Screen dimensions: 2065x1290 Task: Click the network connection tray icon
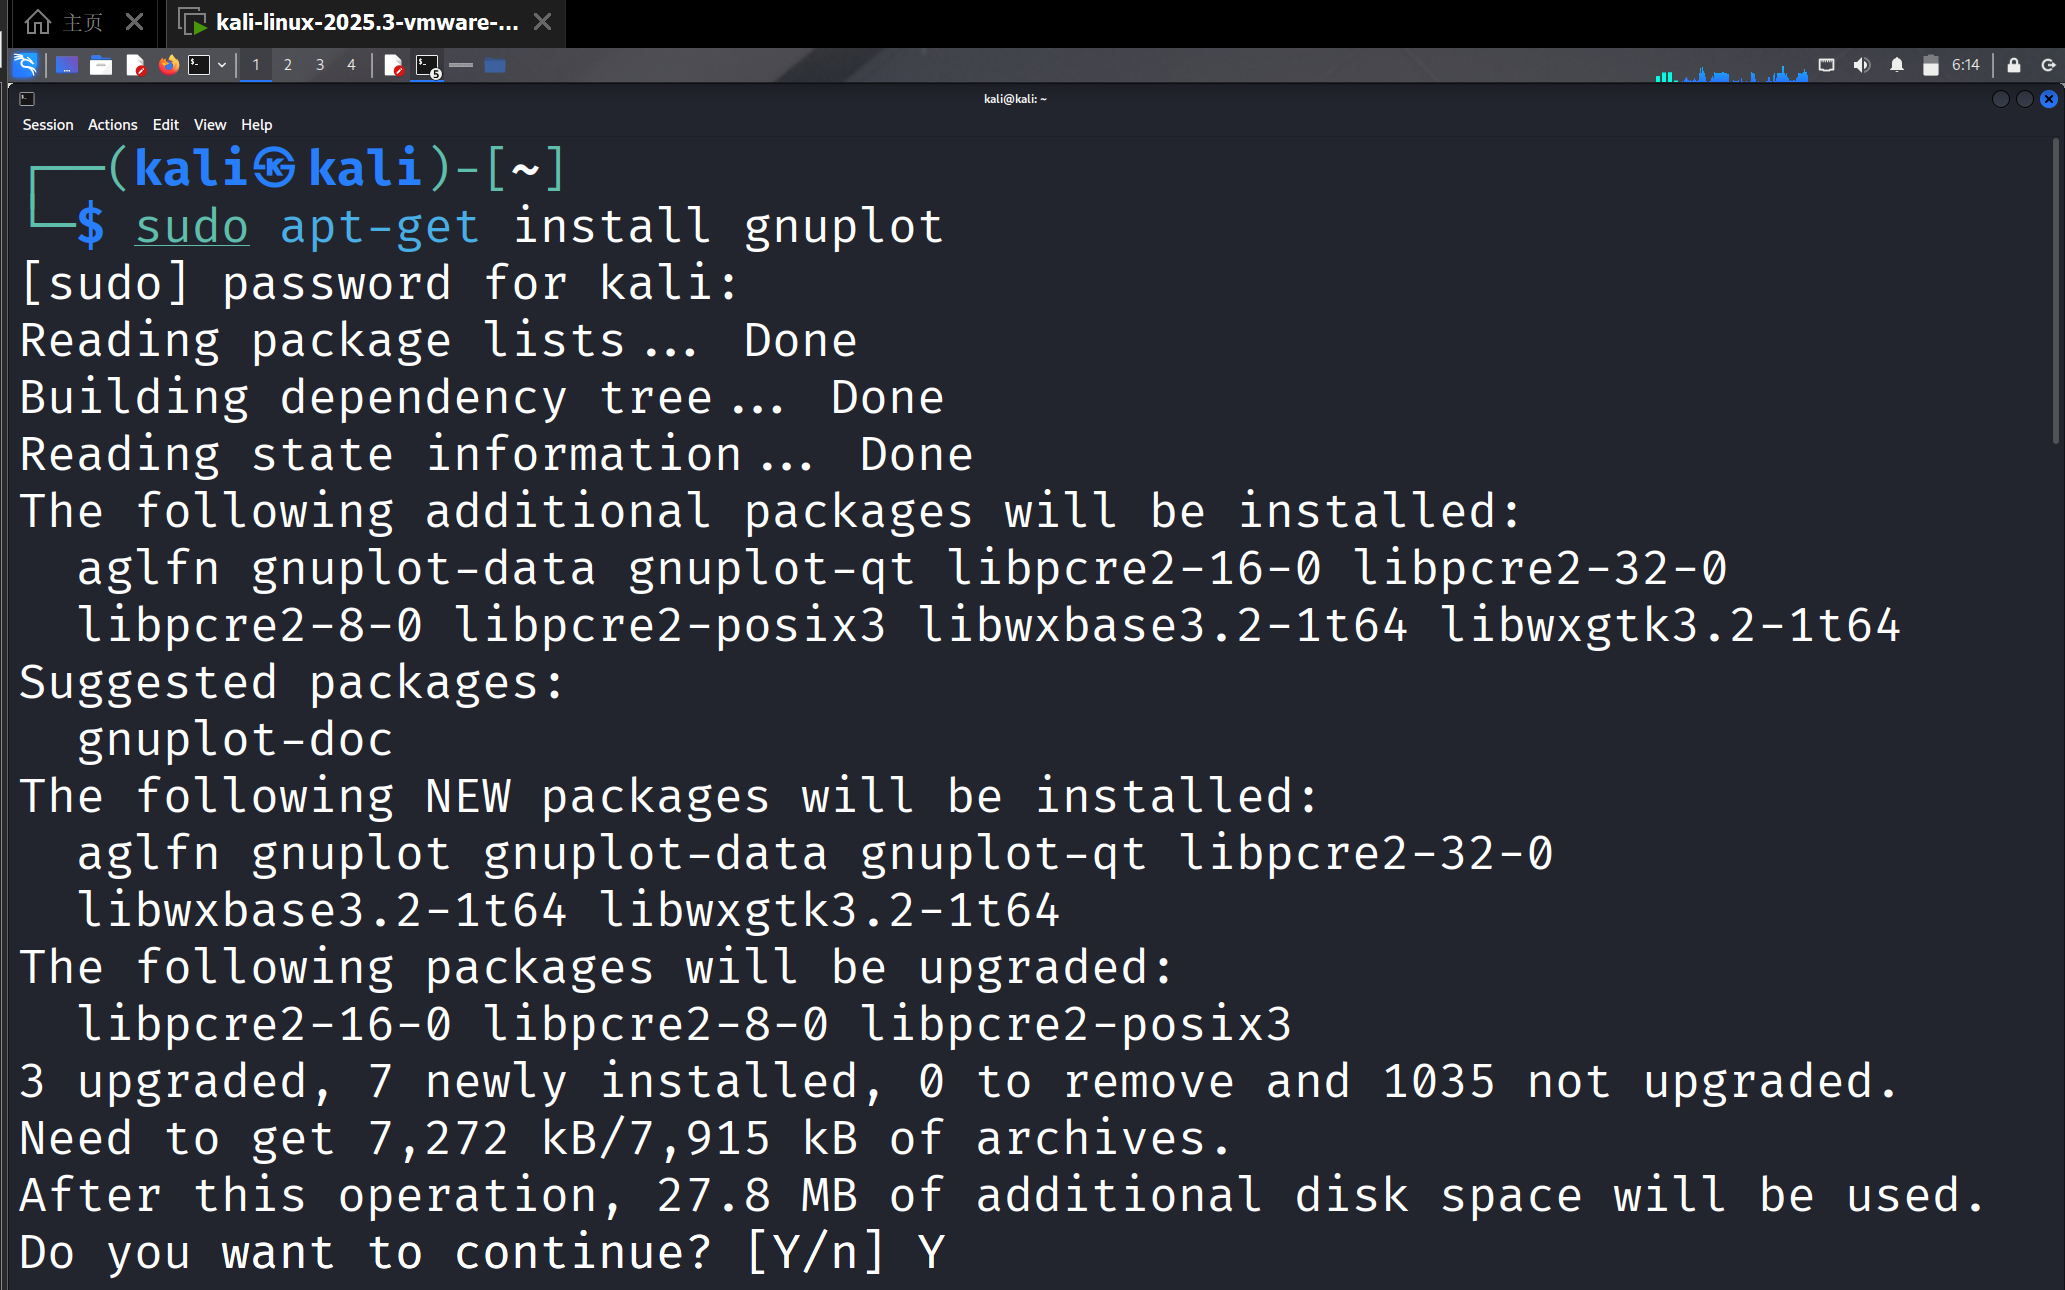tap(1827, 65)
